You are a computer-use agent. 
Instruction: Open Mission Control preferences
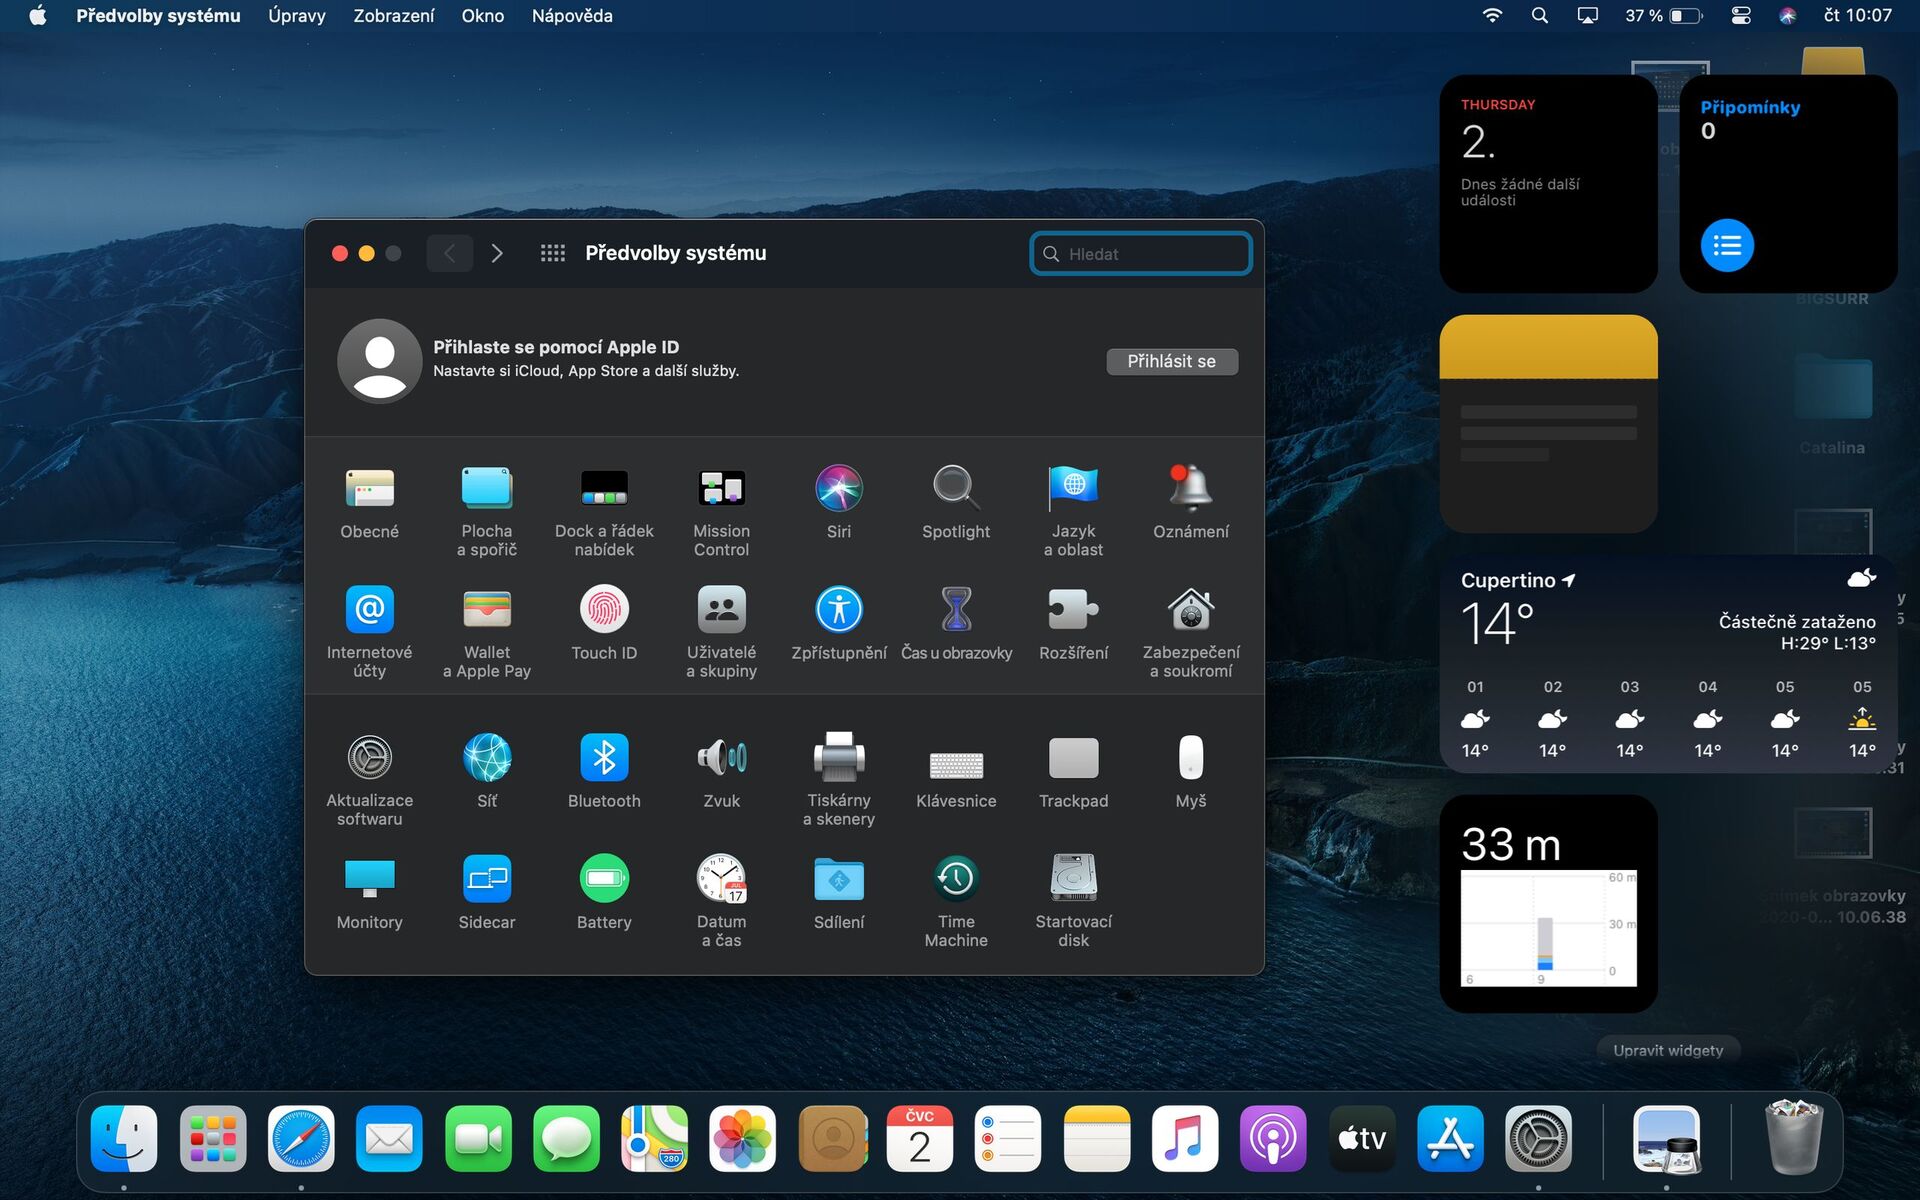[x=721, y=489]
